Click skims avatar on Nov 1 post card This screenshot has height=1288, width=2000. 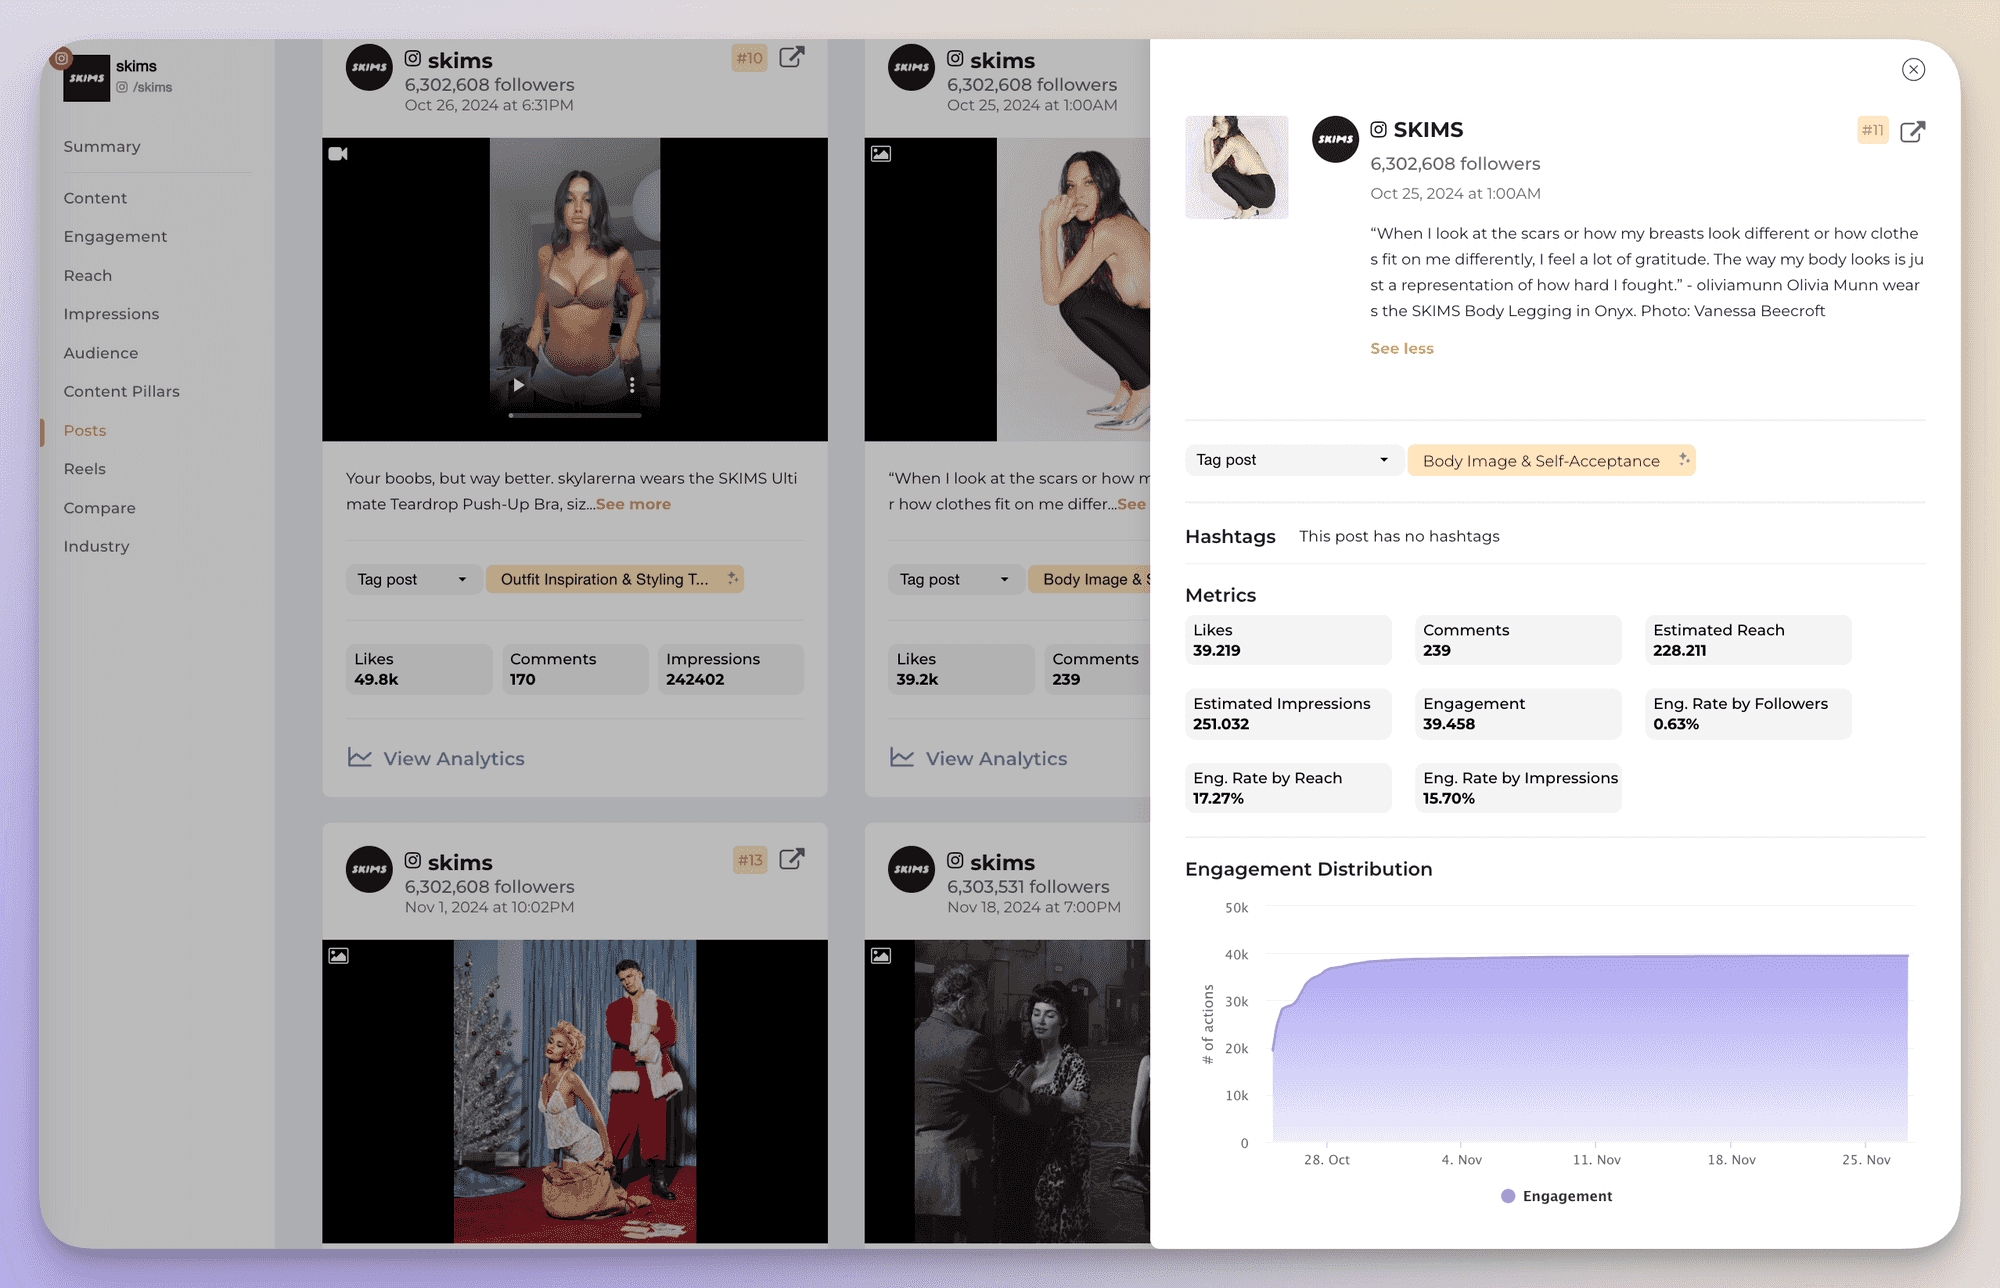(x=369, y=869)
